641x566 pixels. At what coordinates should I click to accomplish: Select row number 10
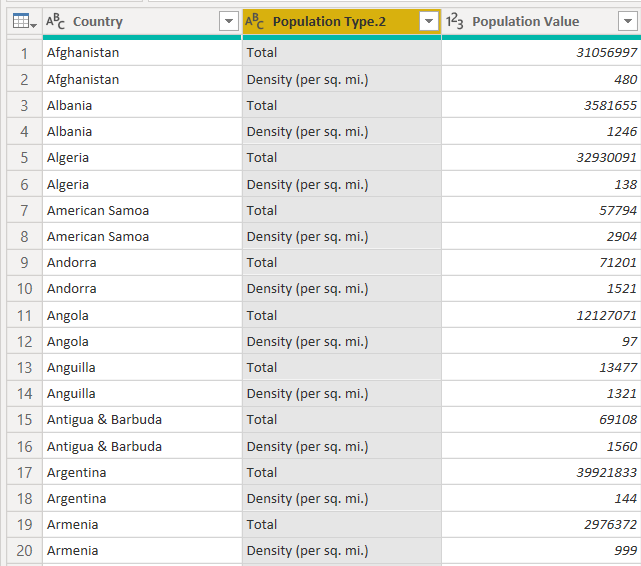click(25, 289)
